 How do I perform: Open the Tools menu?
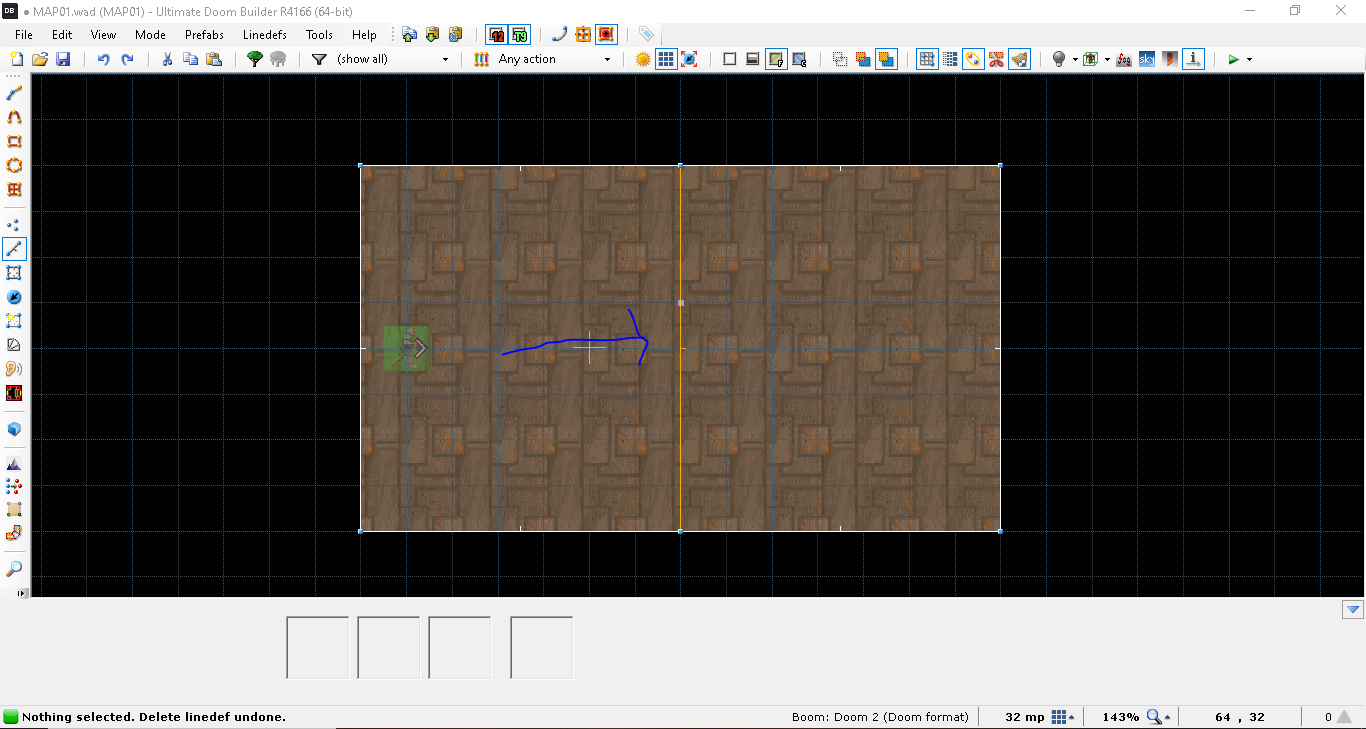click(319, 34)
